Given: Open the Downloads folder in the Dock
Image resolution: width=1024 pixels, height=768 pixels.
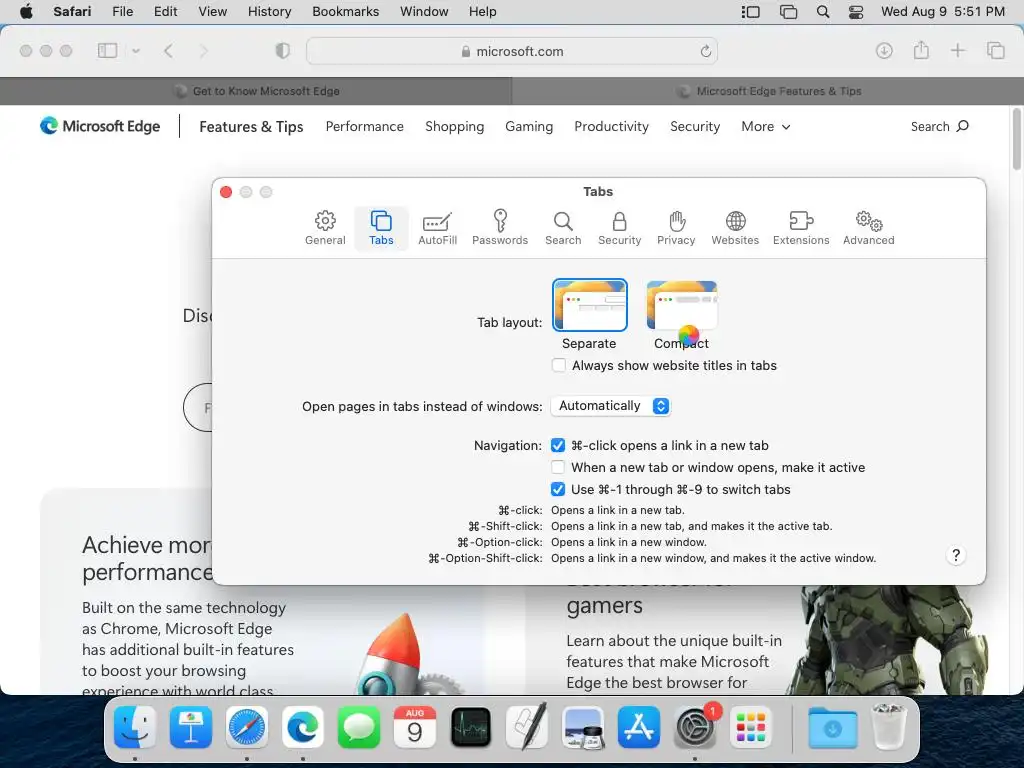Looking at the screenshot, I should [x=832, y=727].
